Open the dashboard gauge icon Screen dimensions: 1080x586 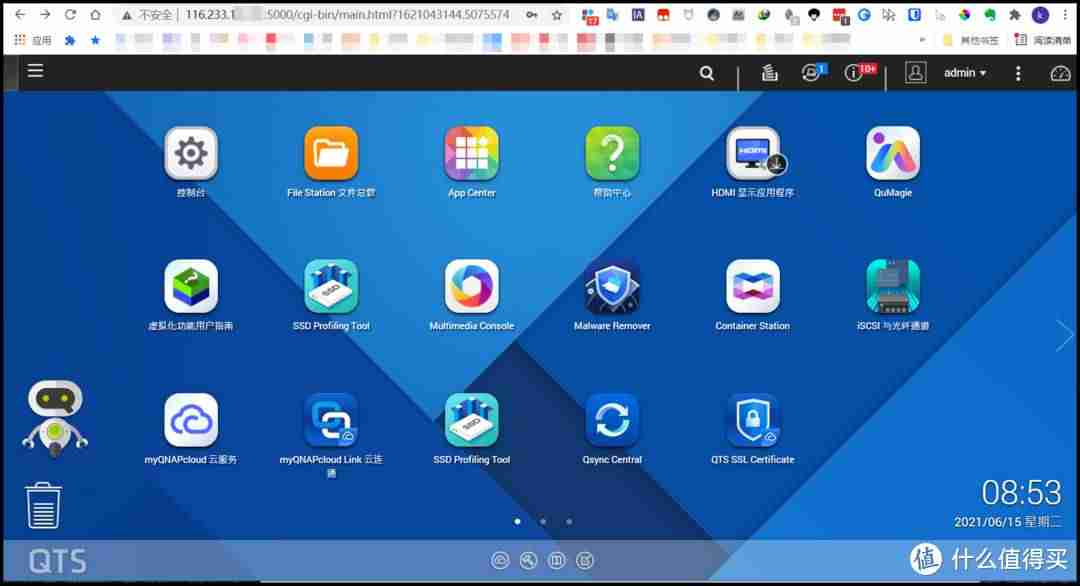[1060, 73]
